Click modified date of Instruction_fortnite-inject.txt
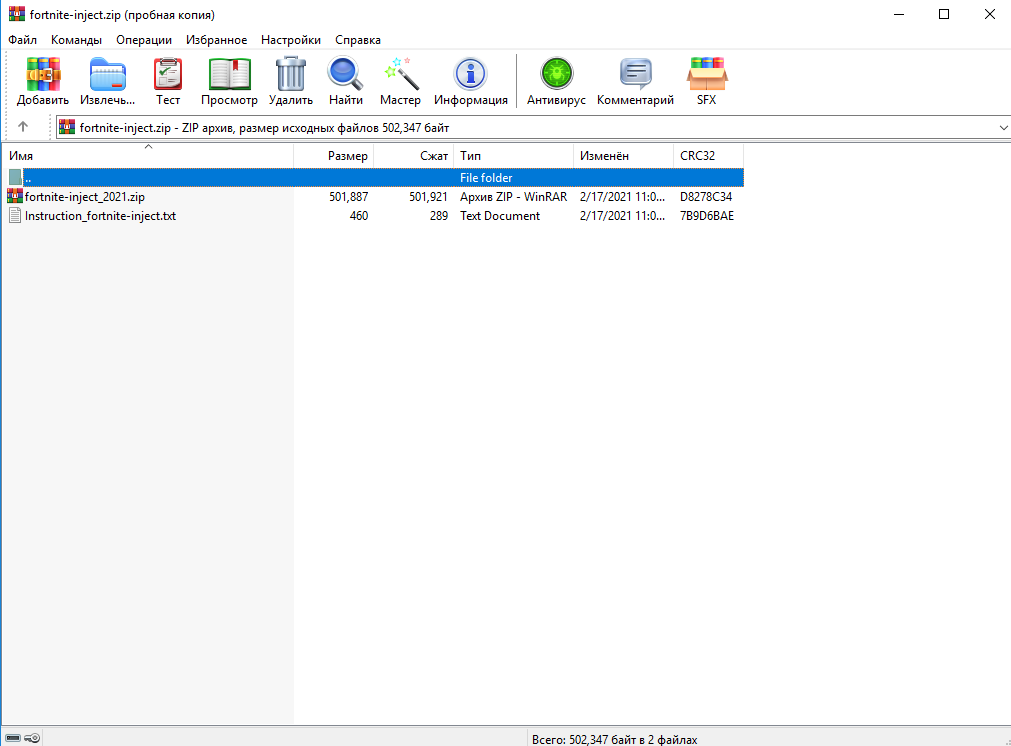Image resolution: width=1011 pixels, height=746 pixels. tap(622, 216)
